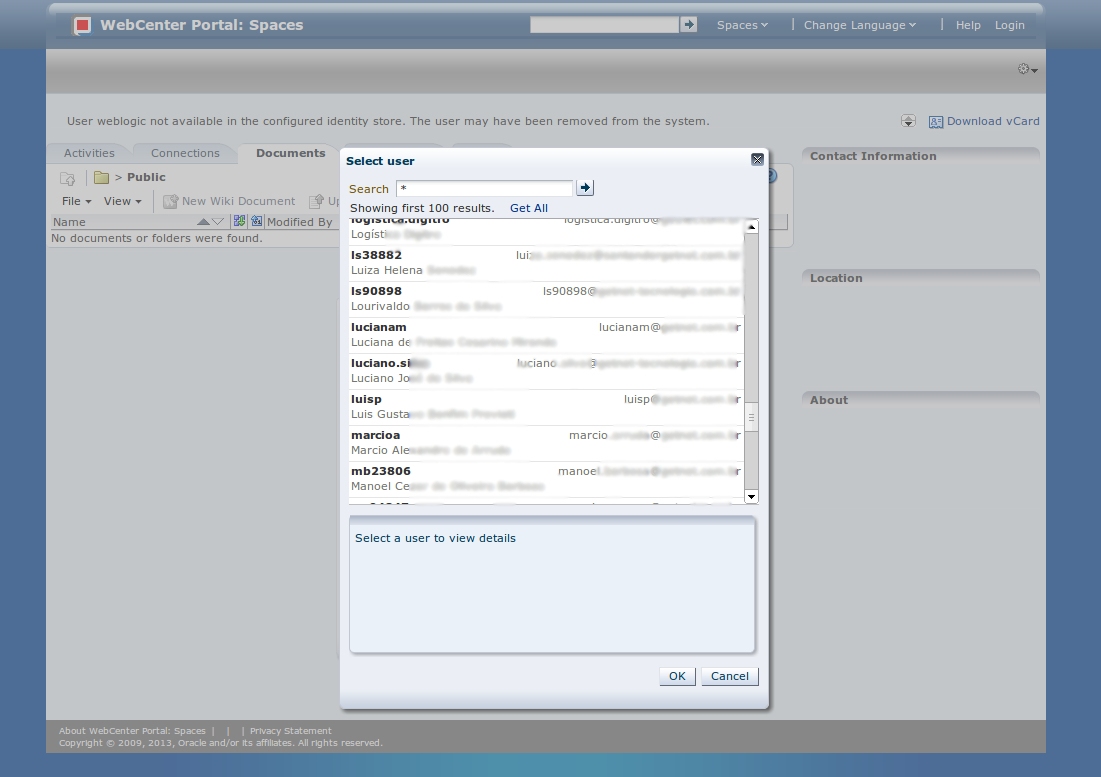1101x777 pixels.
Task: Click the search arrow in Select user dialog
Action: [x=586, y=188]
